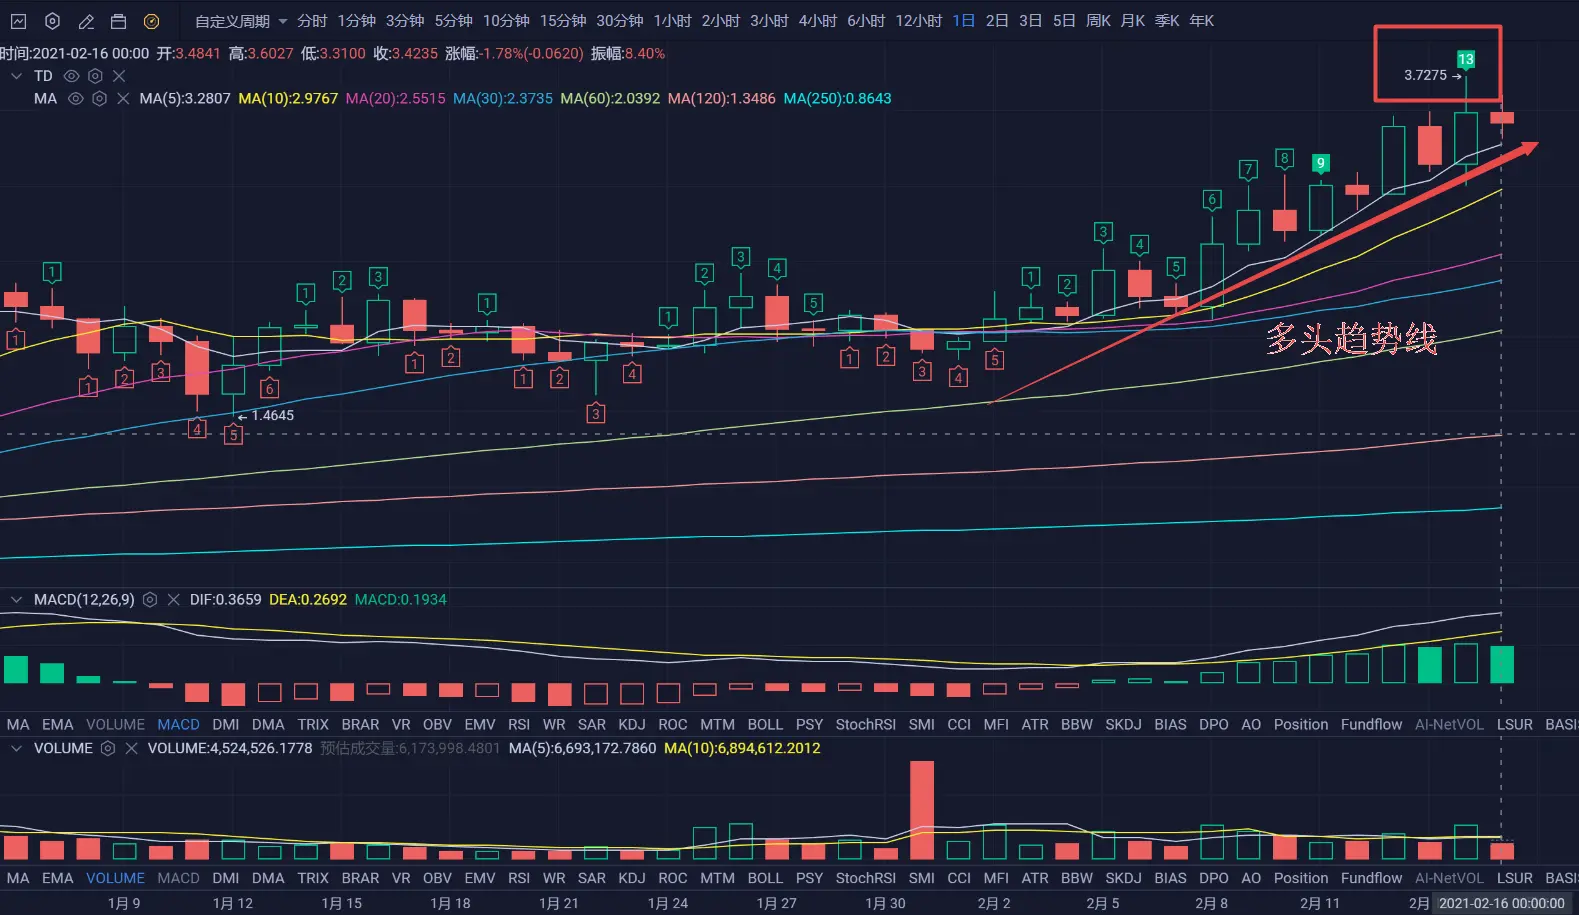Select the 周K timeframe
Image resolution: width=1579 pixels, height=915 pixels.
coord(1098,21)
